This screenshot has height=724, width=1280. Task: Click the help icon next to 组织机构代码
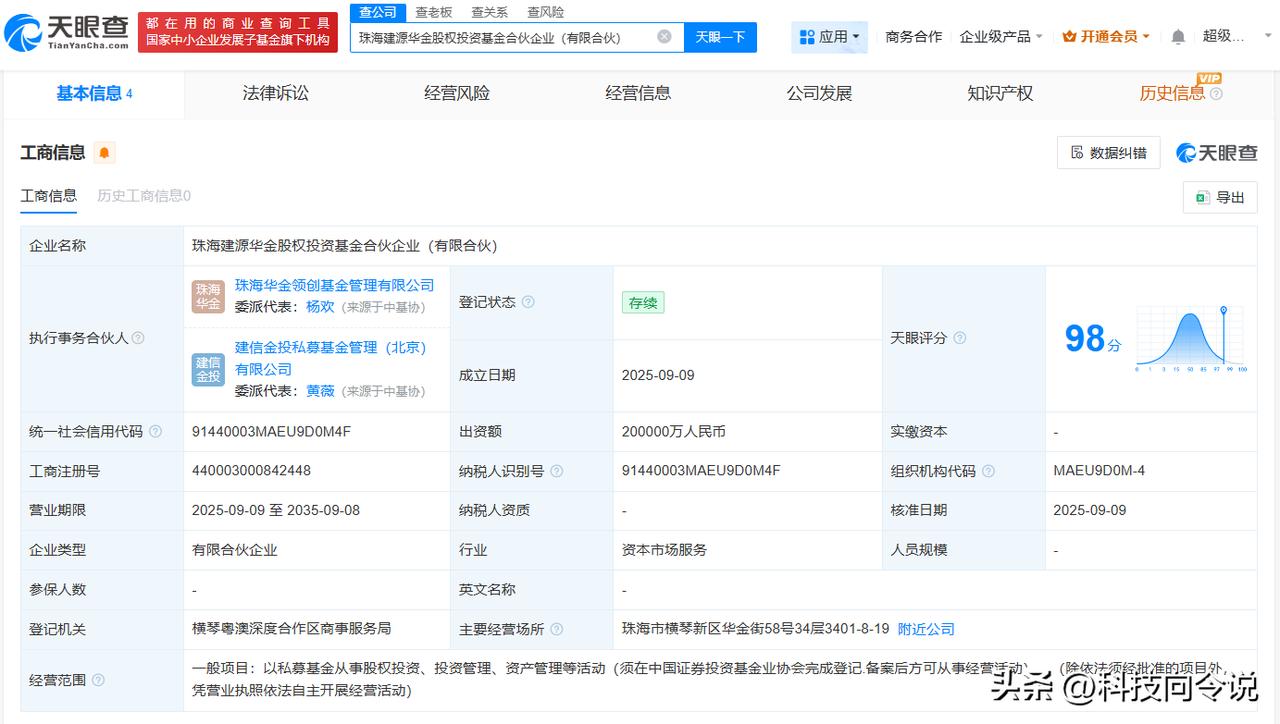[x=989, y=471]
